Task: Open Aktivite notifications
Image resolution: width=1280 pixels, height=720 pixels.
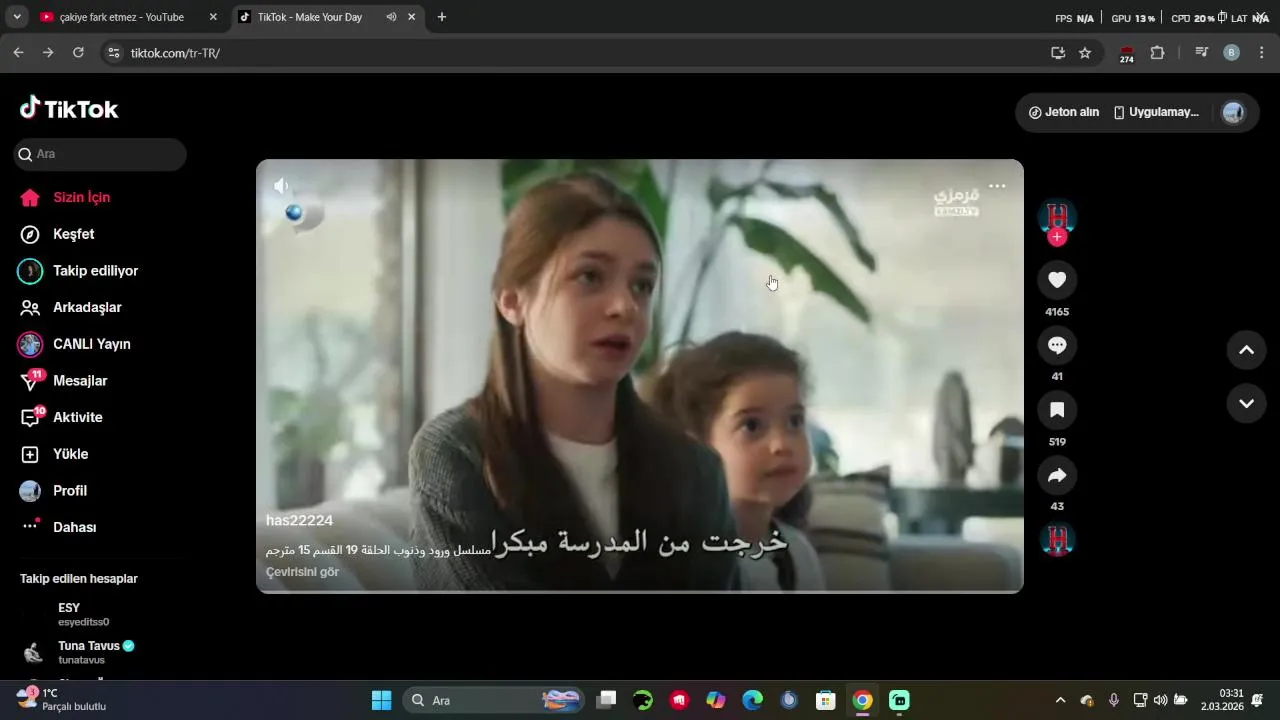Action: (x=77, y=417)
